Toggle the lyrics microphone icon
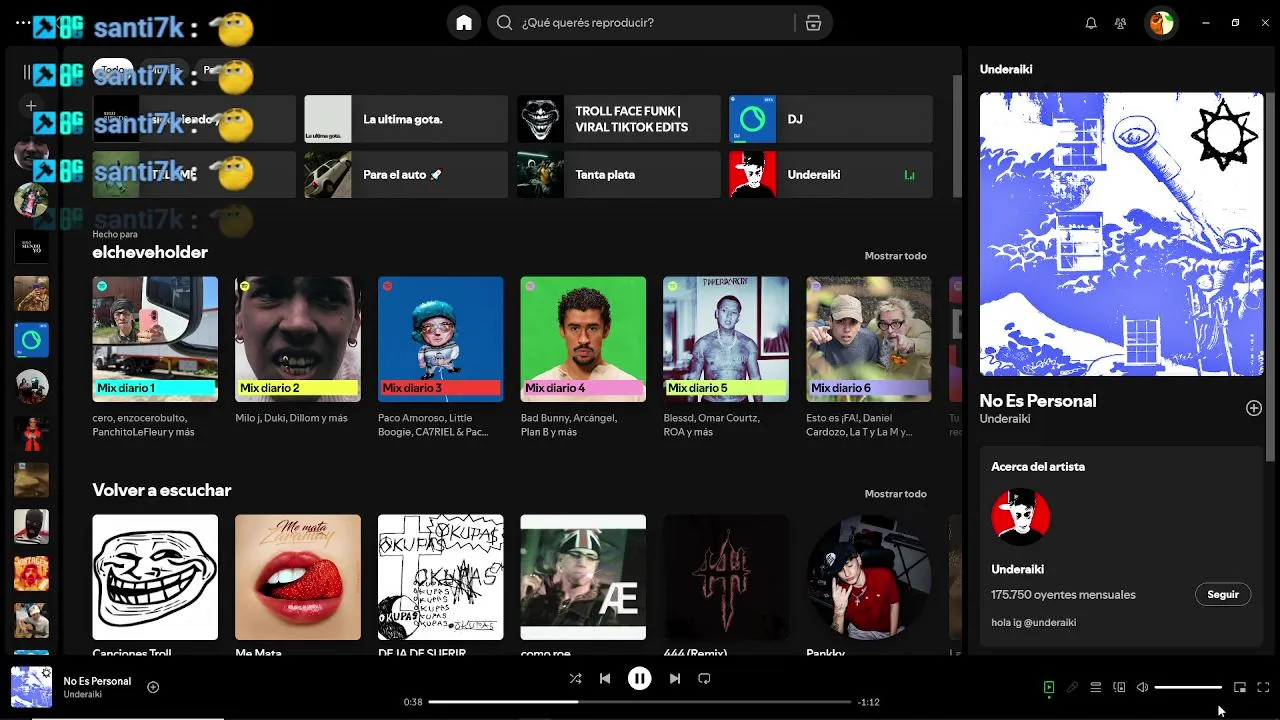The width and height of the screenshot is (1280, 720). click(1072, 687)
